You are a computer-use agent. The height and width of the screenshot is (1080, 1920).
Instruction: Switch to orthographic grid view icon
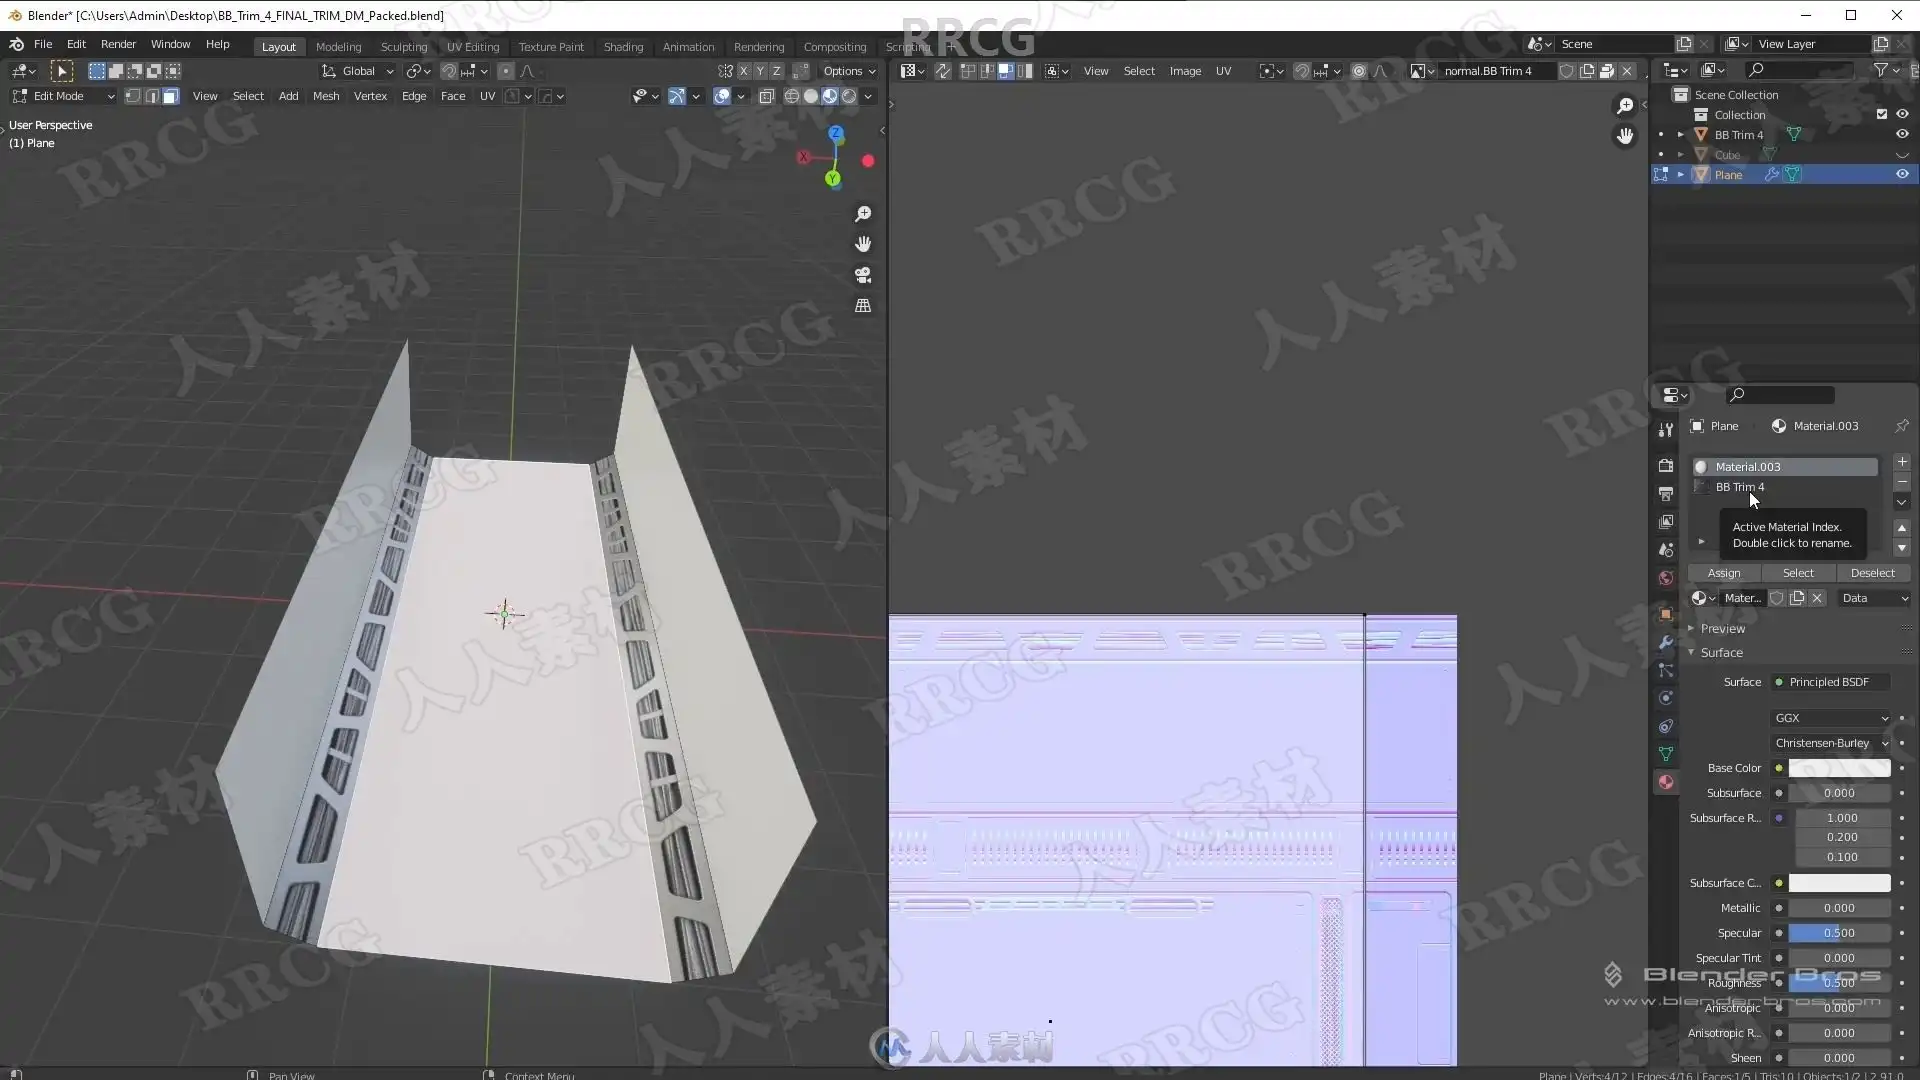click(x=863, y=306)
